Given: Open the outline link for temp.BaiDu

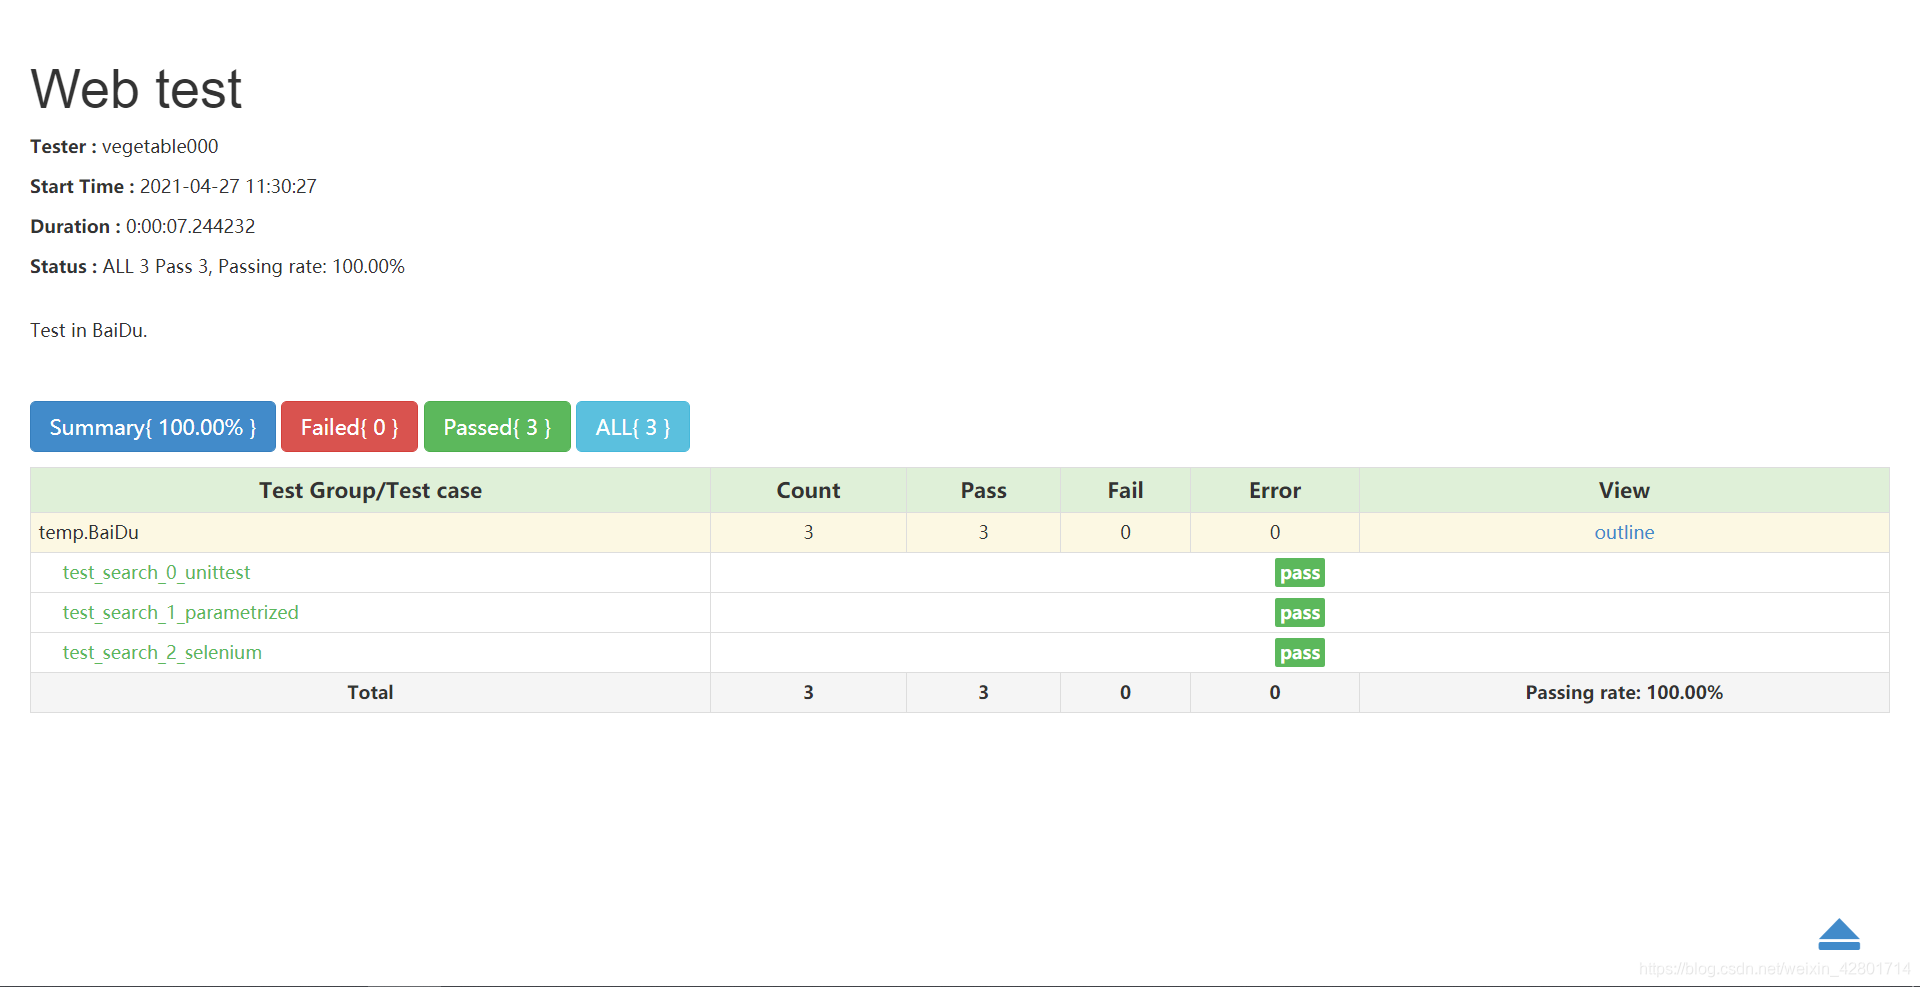Looking at the screenshot, I should pyautogui.click(x=1624, y=532).
